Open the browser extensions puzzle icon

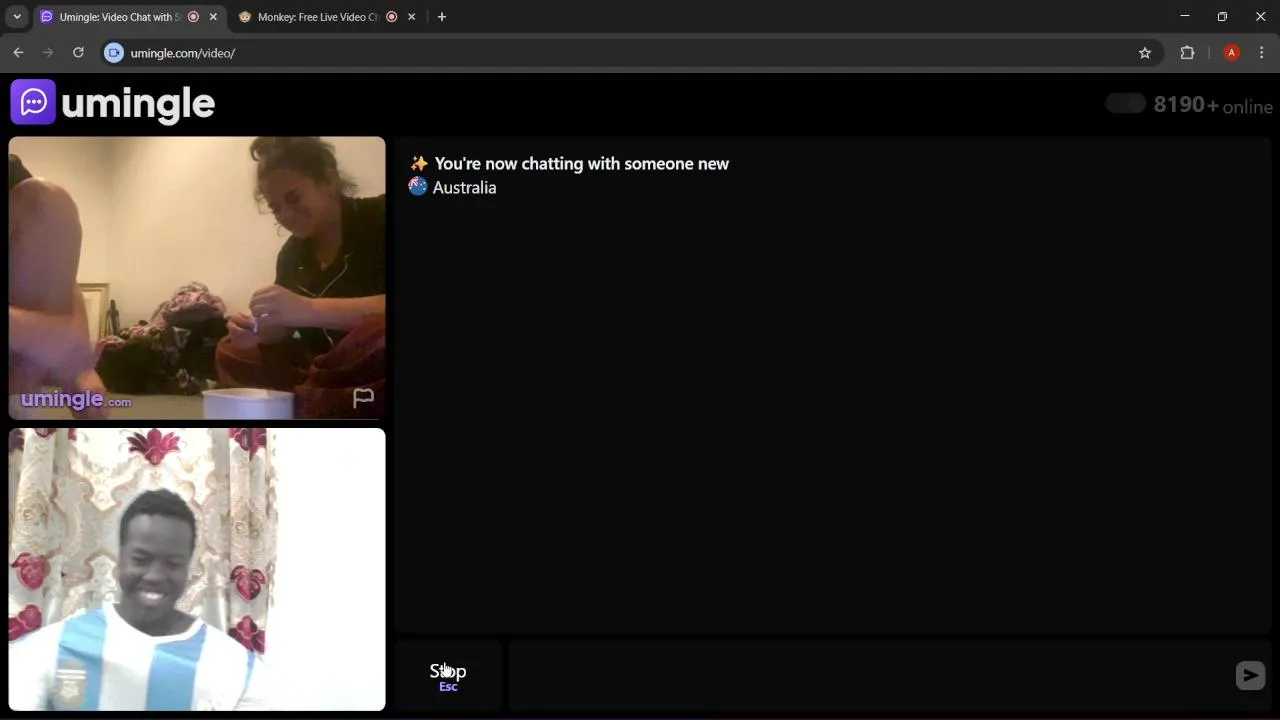click(x=1188, y=53)
